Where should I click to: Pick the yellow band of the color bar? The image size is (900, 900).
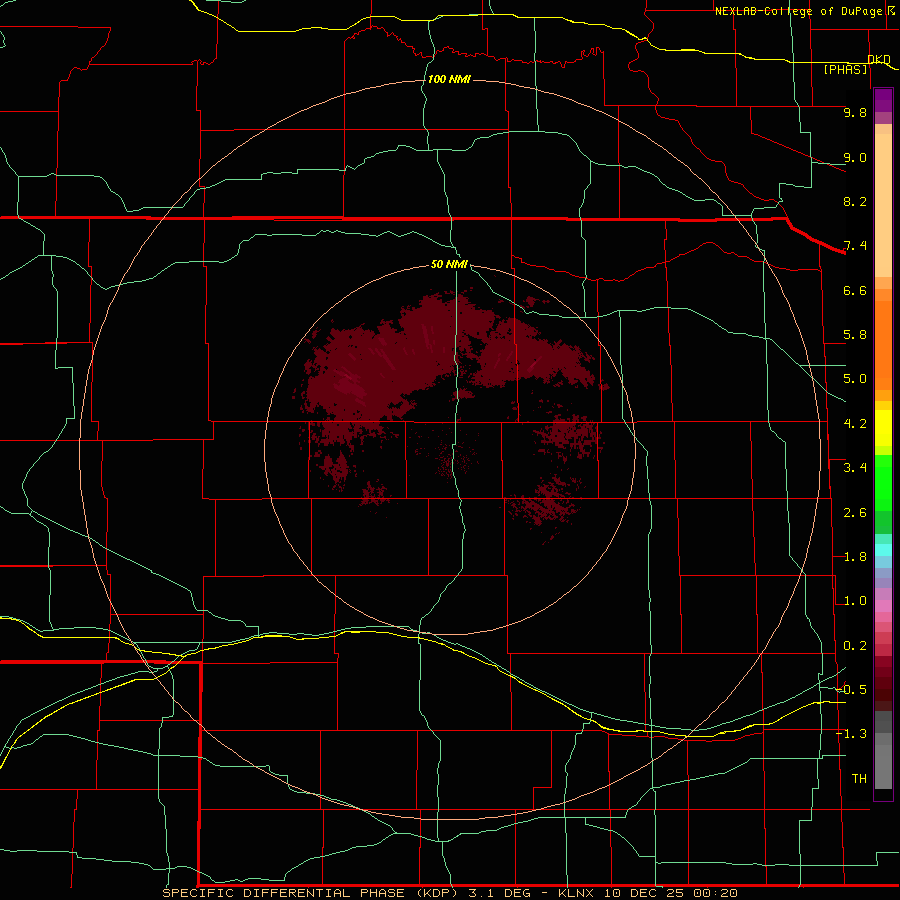pyautogui.click(x=883, y=428)
